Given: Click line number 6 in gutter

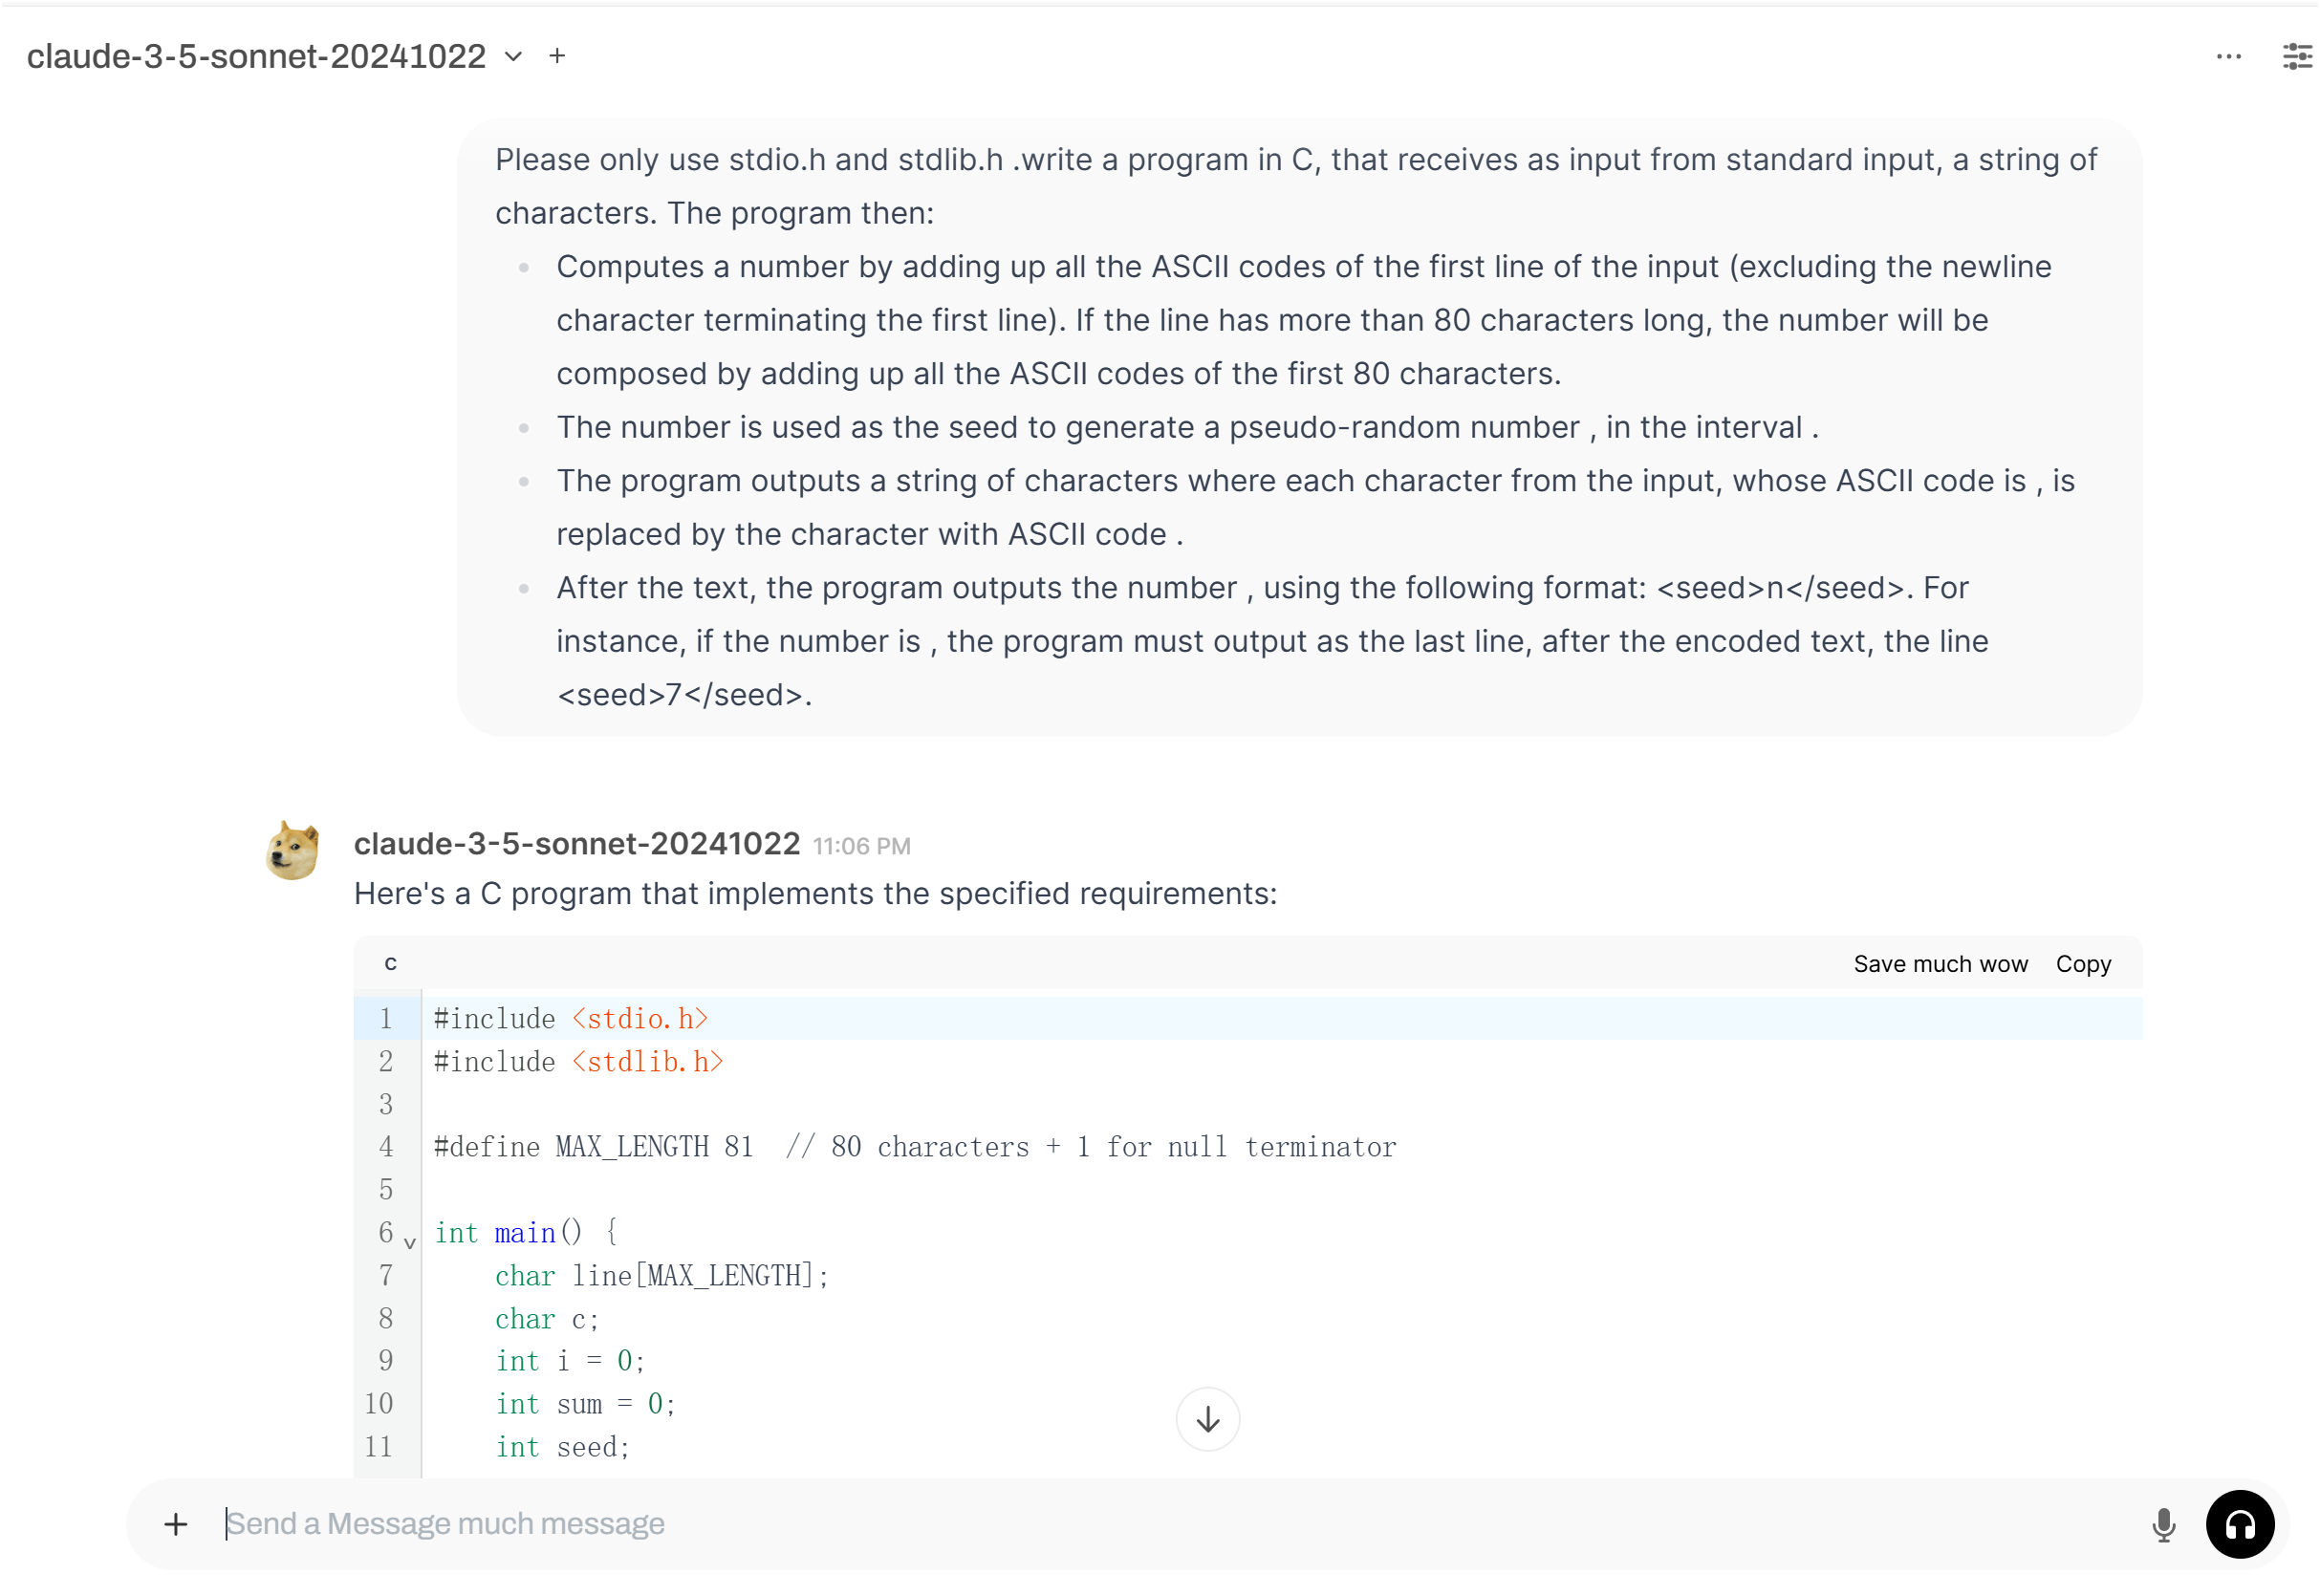Looking at the screenshot, I should click(x=385, y=1233).
